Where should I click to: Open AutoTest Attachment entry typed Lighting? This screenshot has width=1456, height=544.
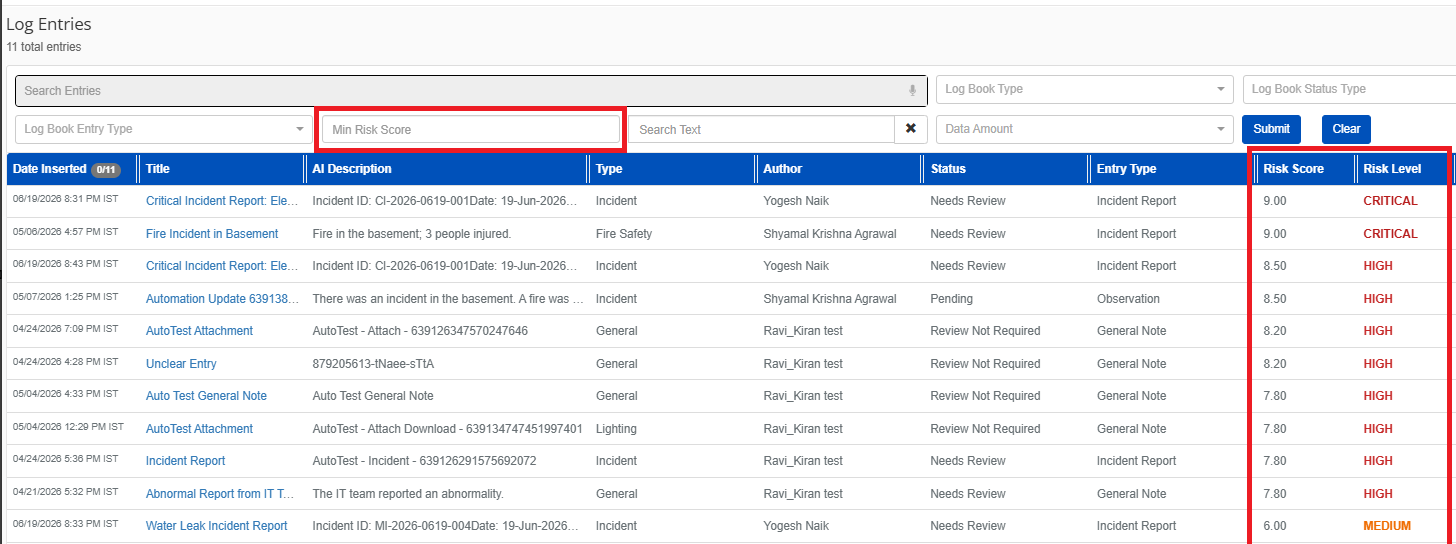point(199,429)
